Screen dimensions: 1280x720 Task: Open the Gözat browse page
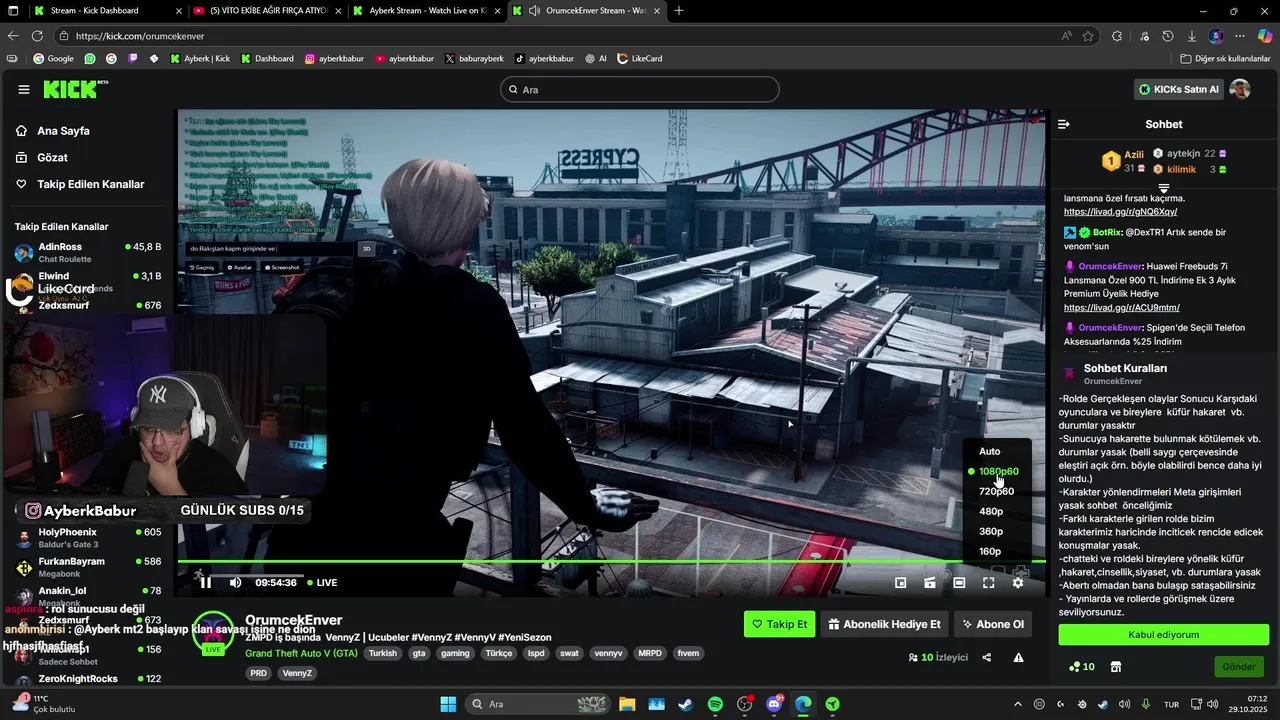tap(52, 157)
